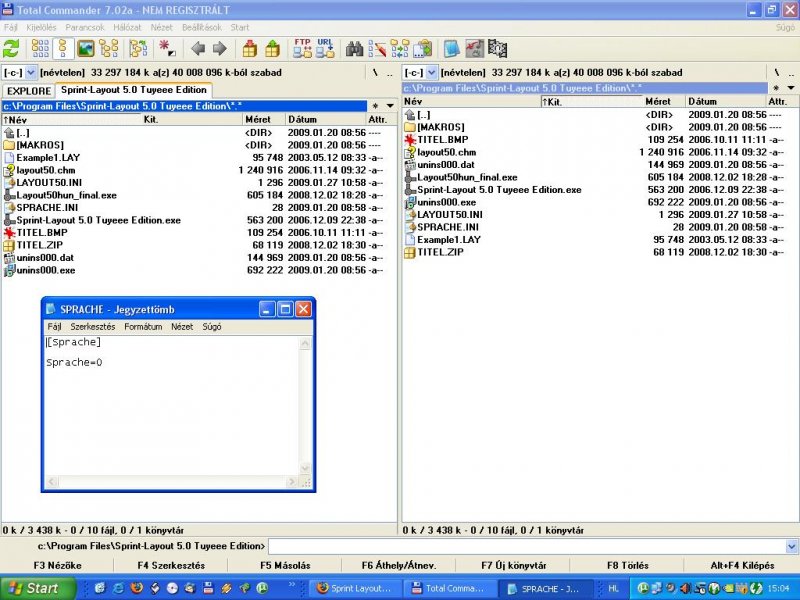Image resolution: width=800 pixels, height=600 pixels.
Task: Click the green Reread source refresh icon
Action: [11, 49]
